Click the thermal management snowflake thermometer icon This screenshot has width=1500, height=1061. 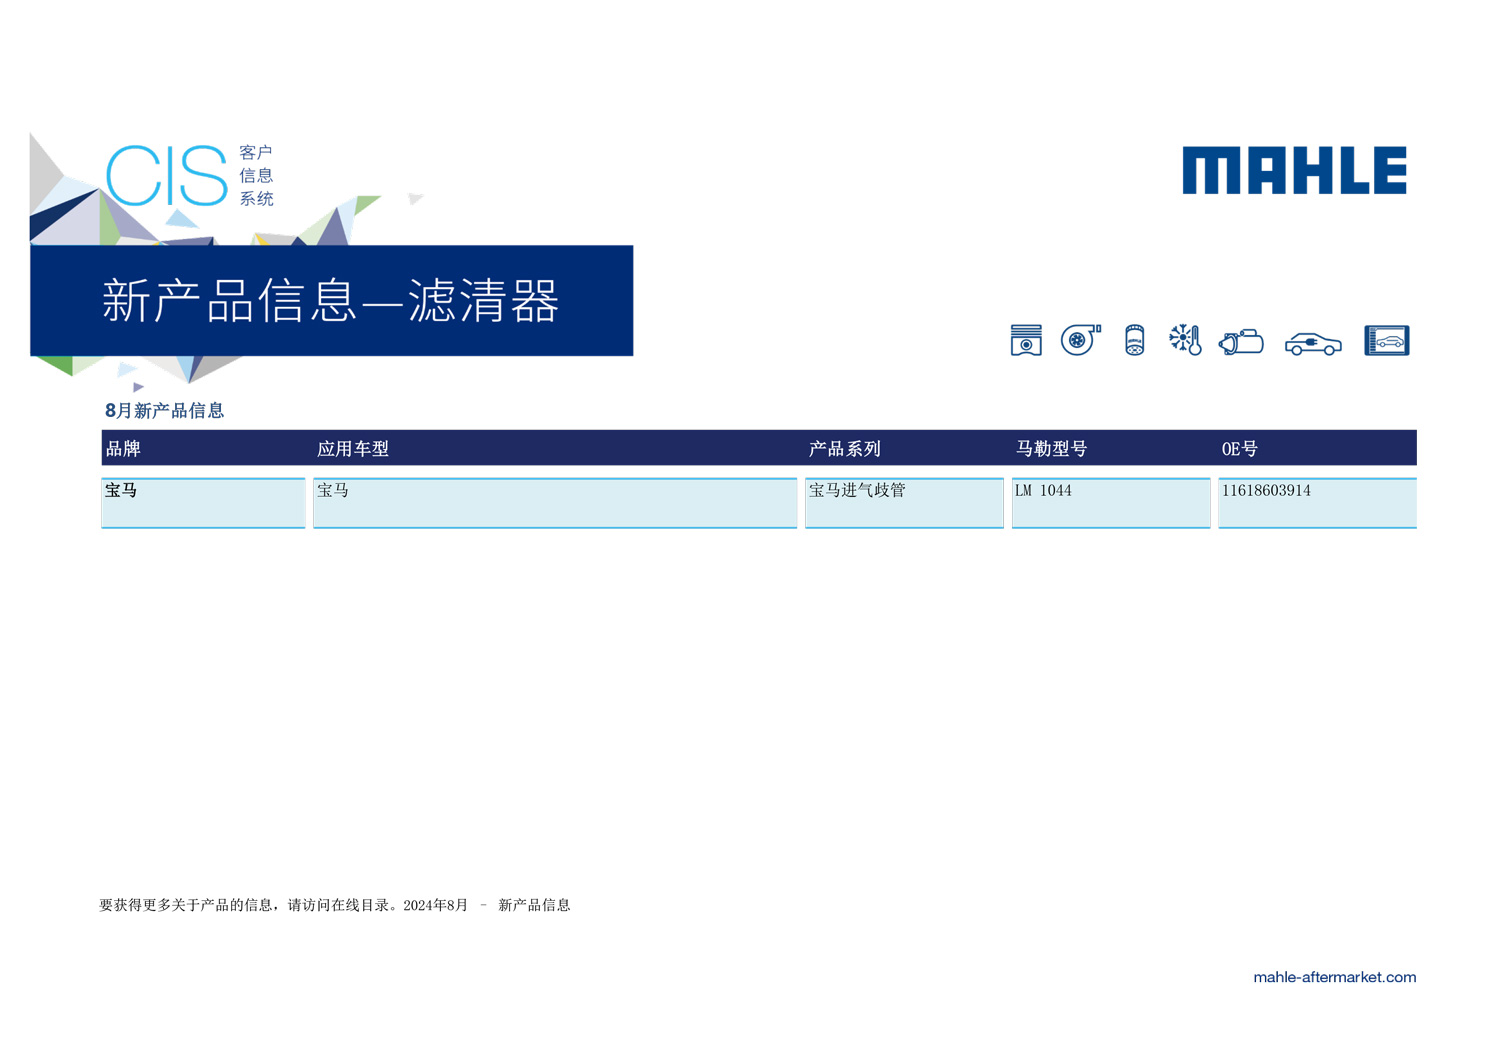tap(1185, 340)
